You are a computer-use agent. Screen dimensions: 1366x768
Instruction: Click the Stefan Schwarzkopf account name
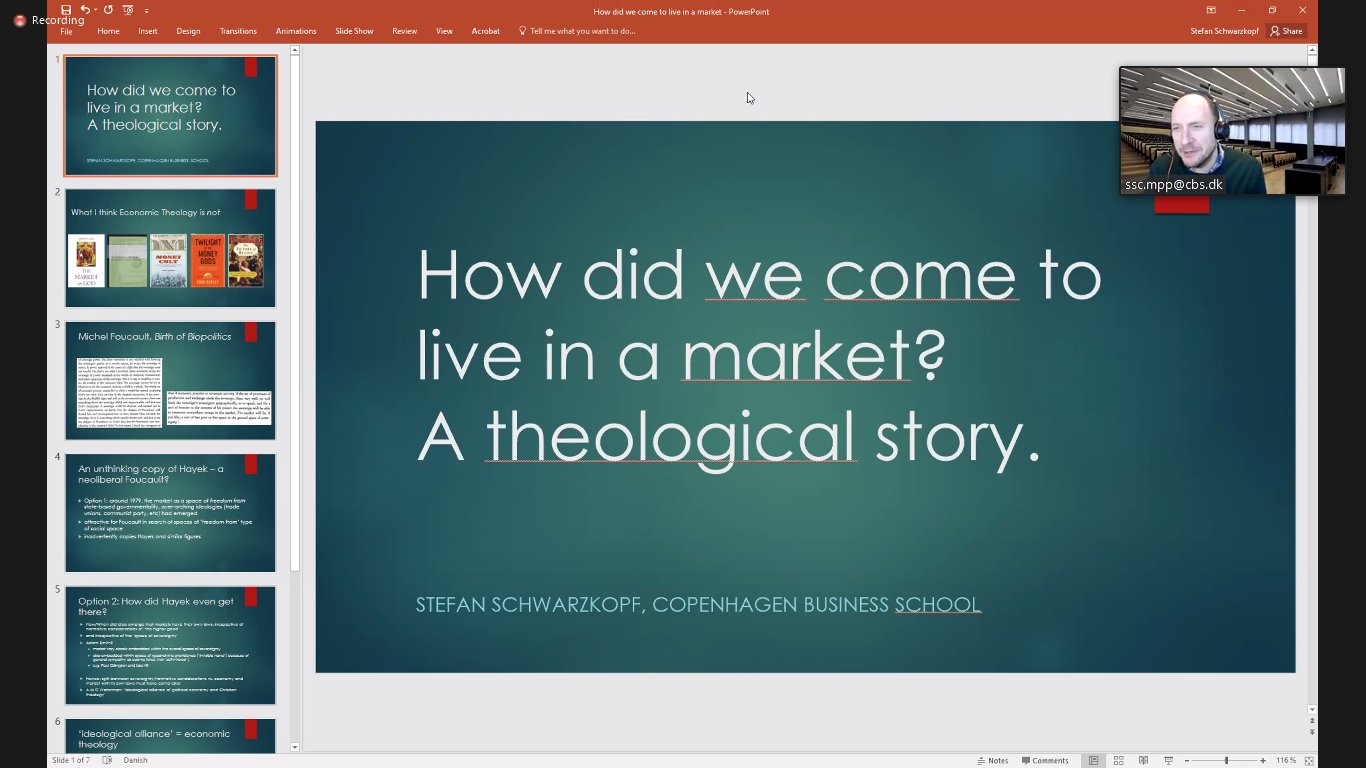coord(1224,31)
